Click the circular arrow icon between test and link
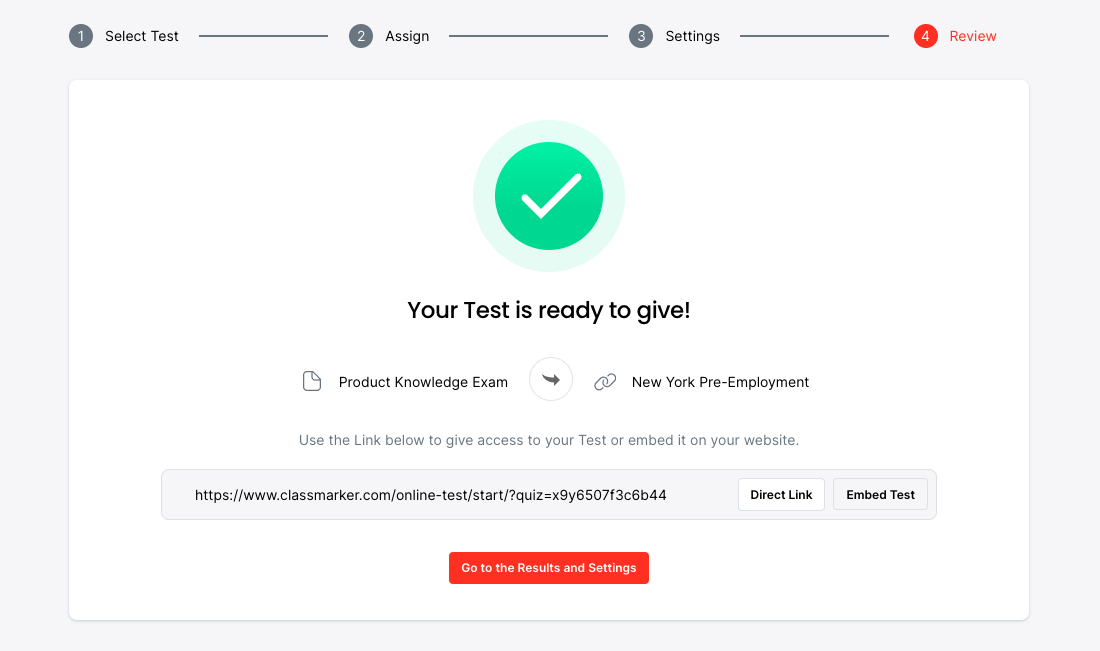 (x=551, y=380)
